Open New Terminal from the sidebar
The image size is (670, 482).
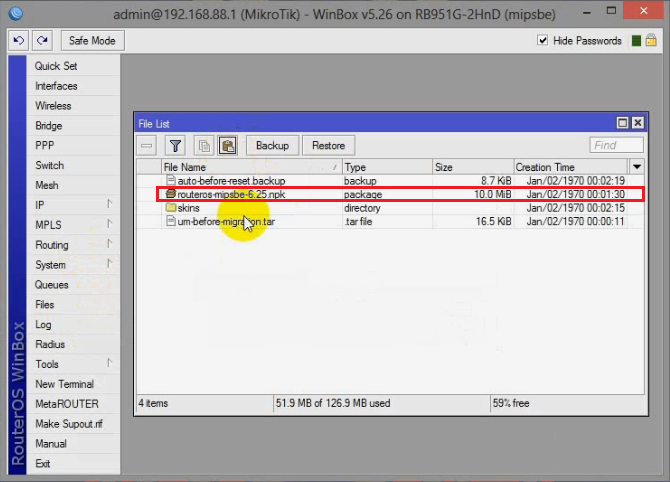point(73,384)
